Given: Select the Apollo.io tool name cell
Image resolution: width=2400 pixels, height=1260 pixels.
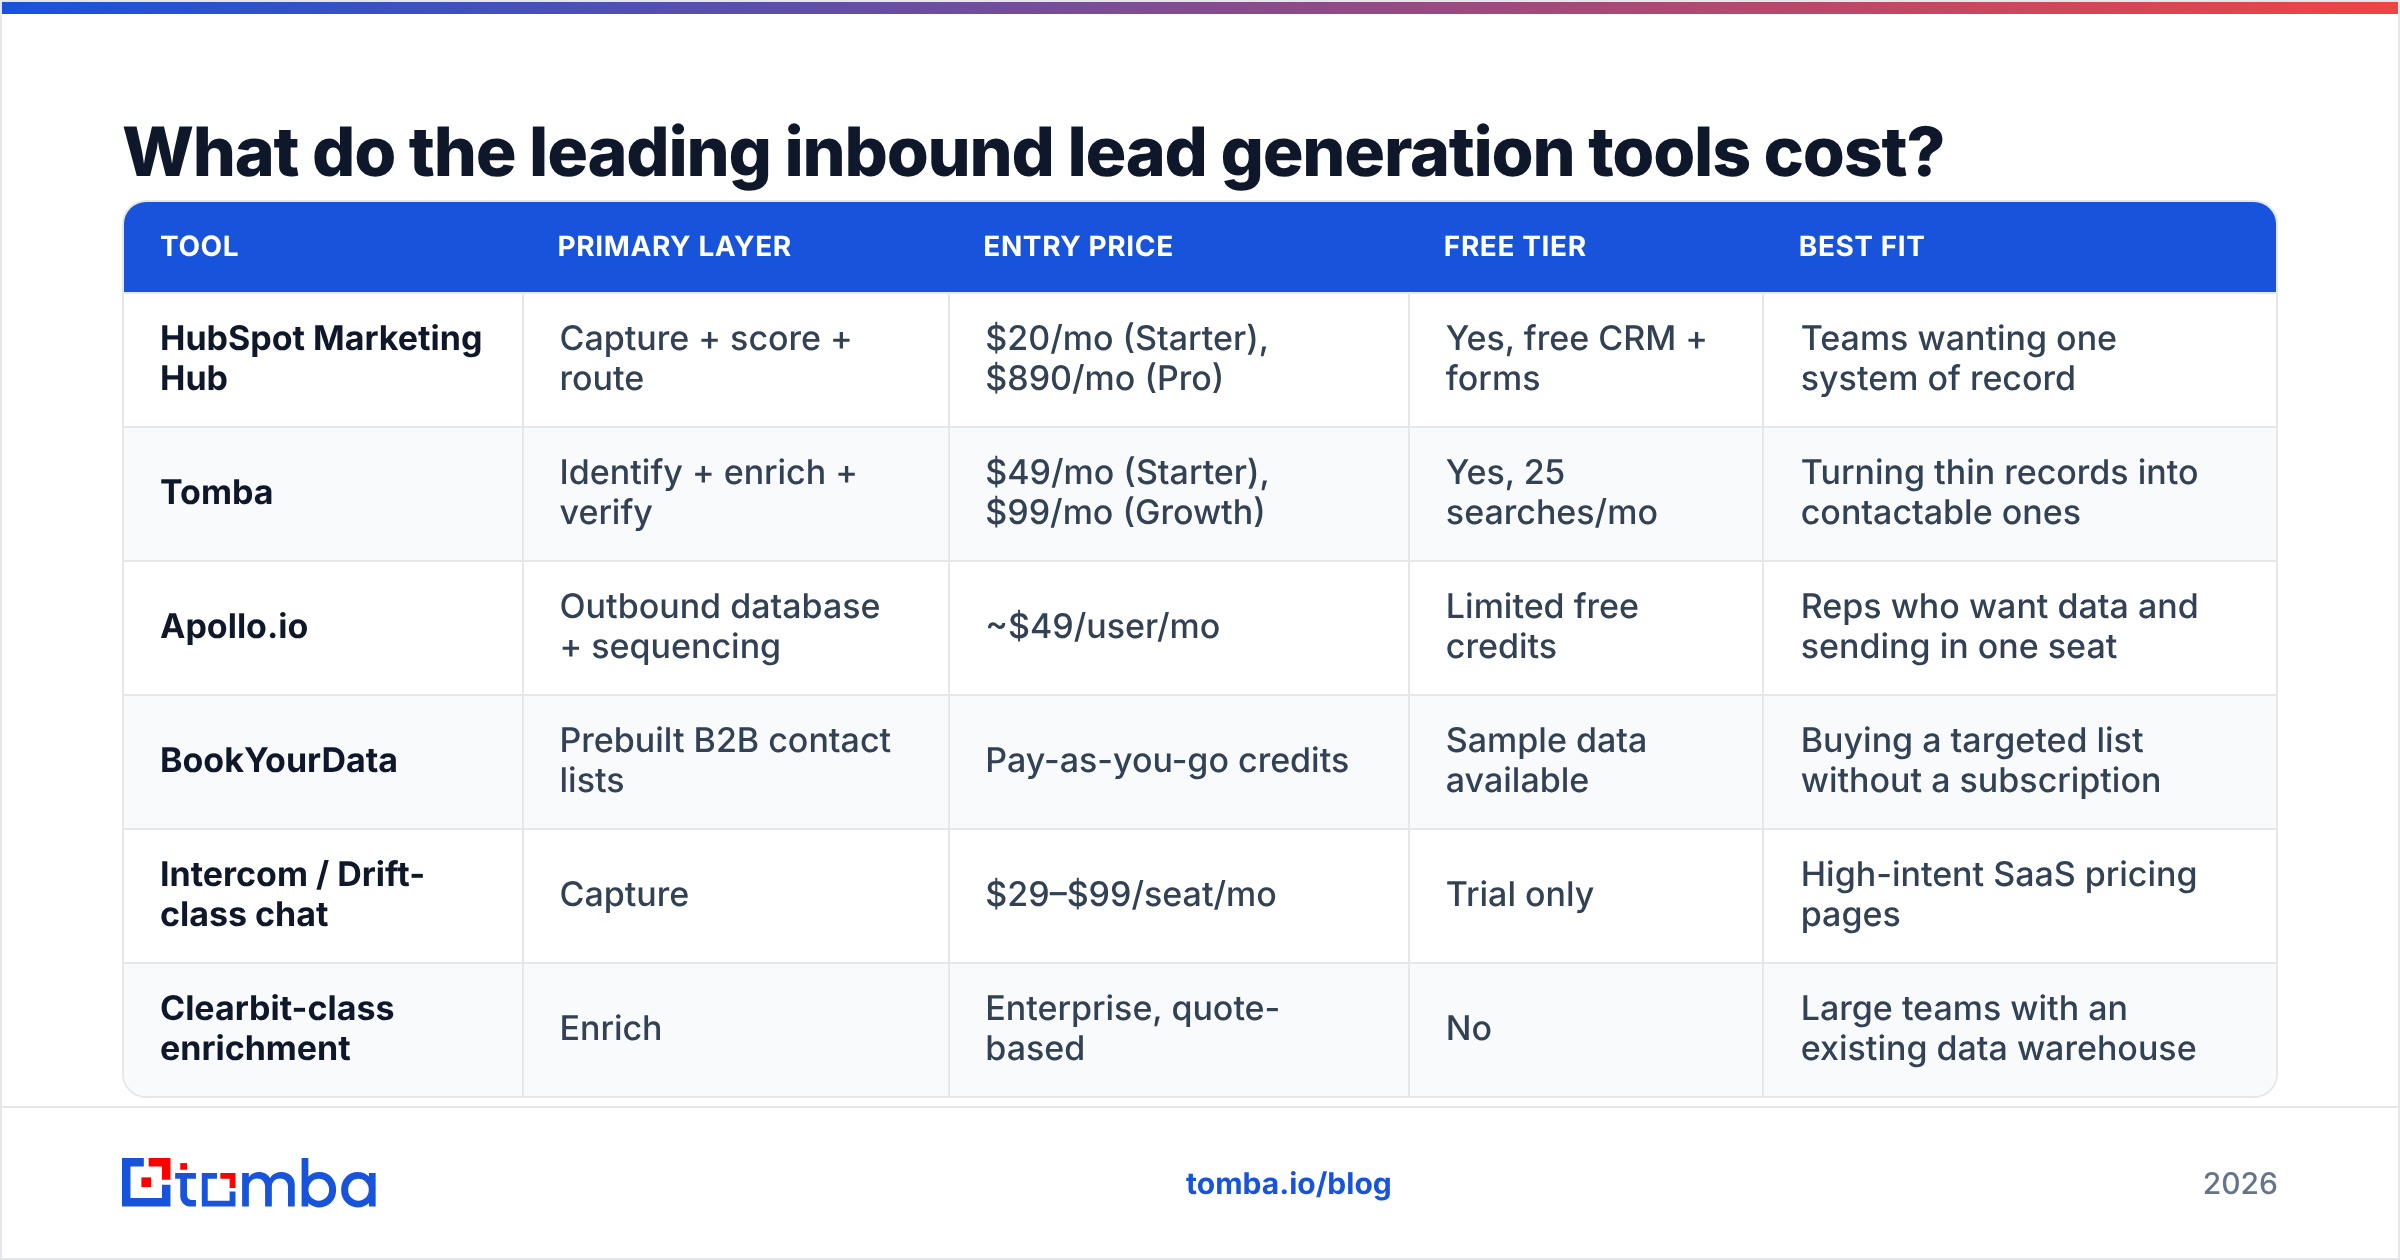Looking at the screenshot, I should [322, 627].
